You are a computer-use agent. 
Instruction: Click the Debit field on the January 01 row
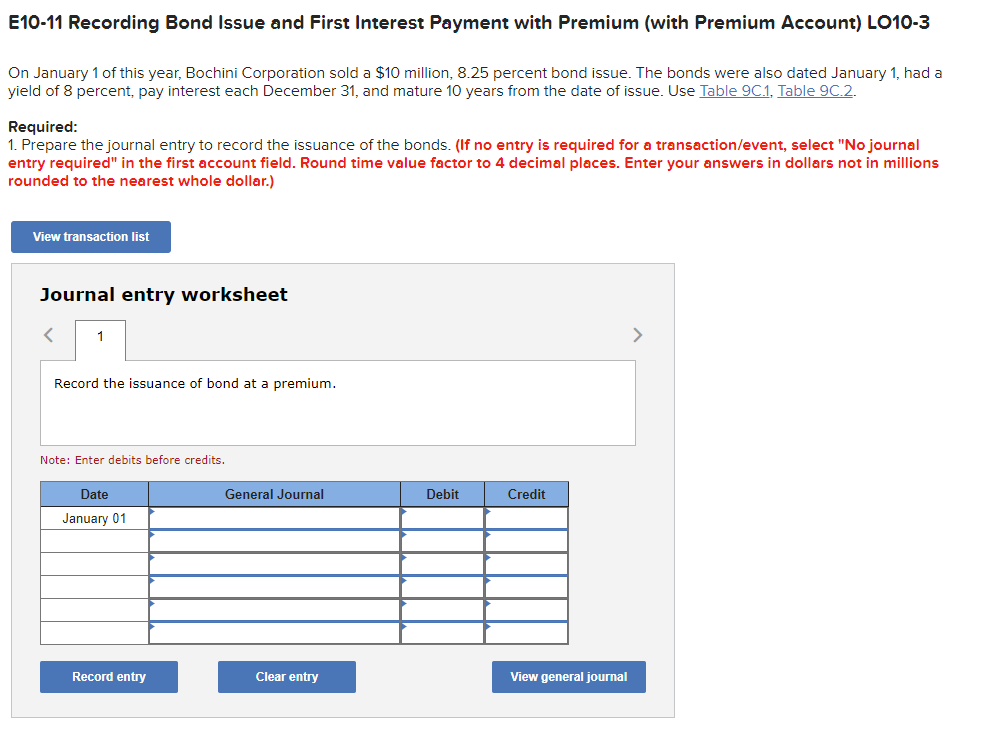pyautogui.click(x=442, y=518)
